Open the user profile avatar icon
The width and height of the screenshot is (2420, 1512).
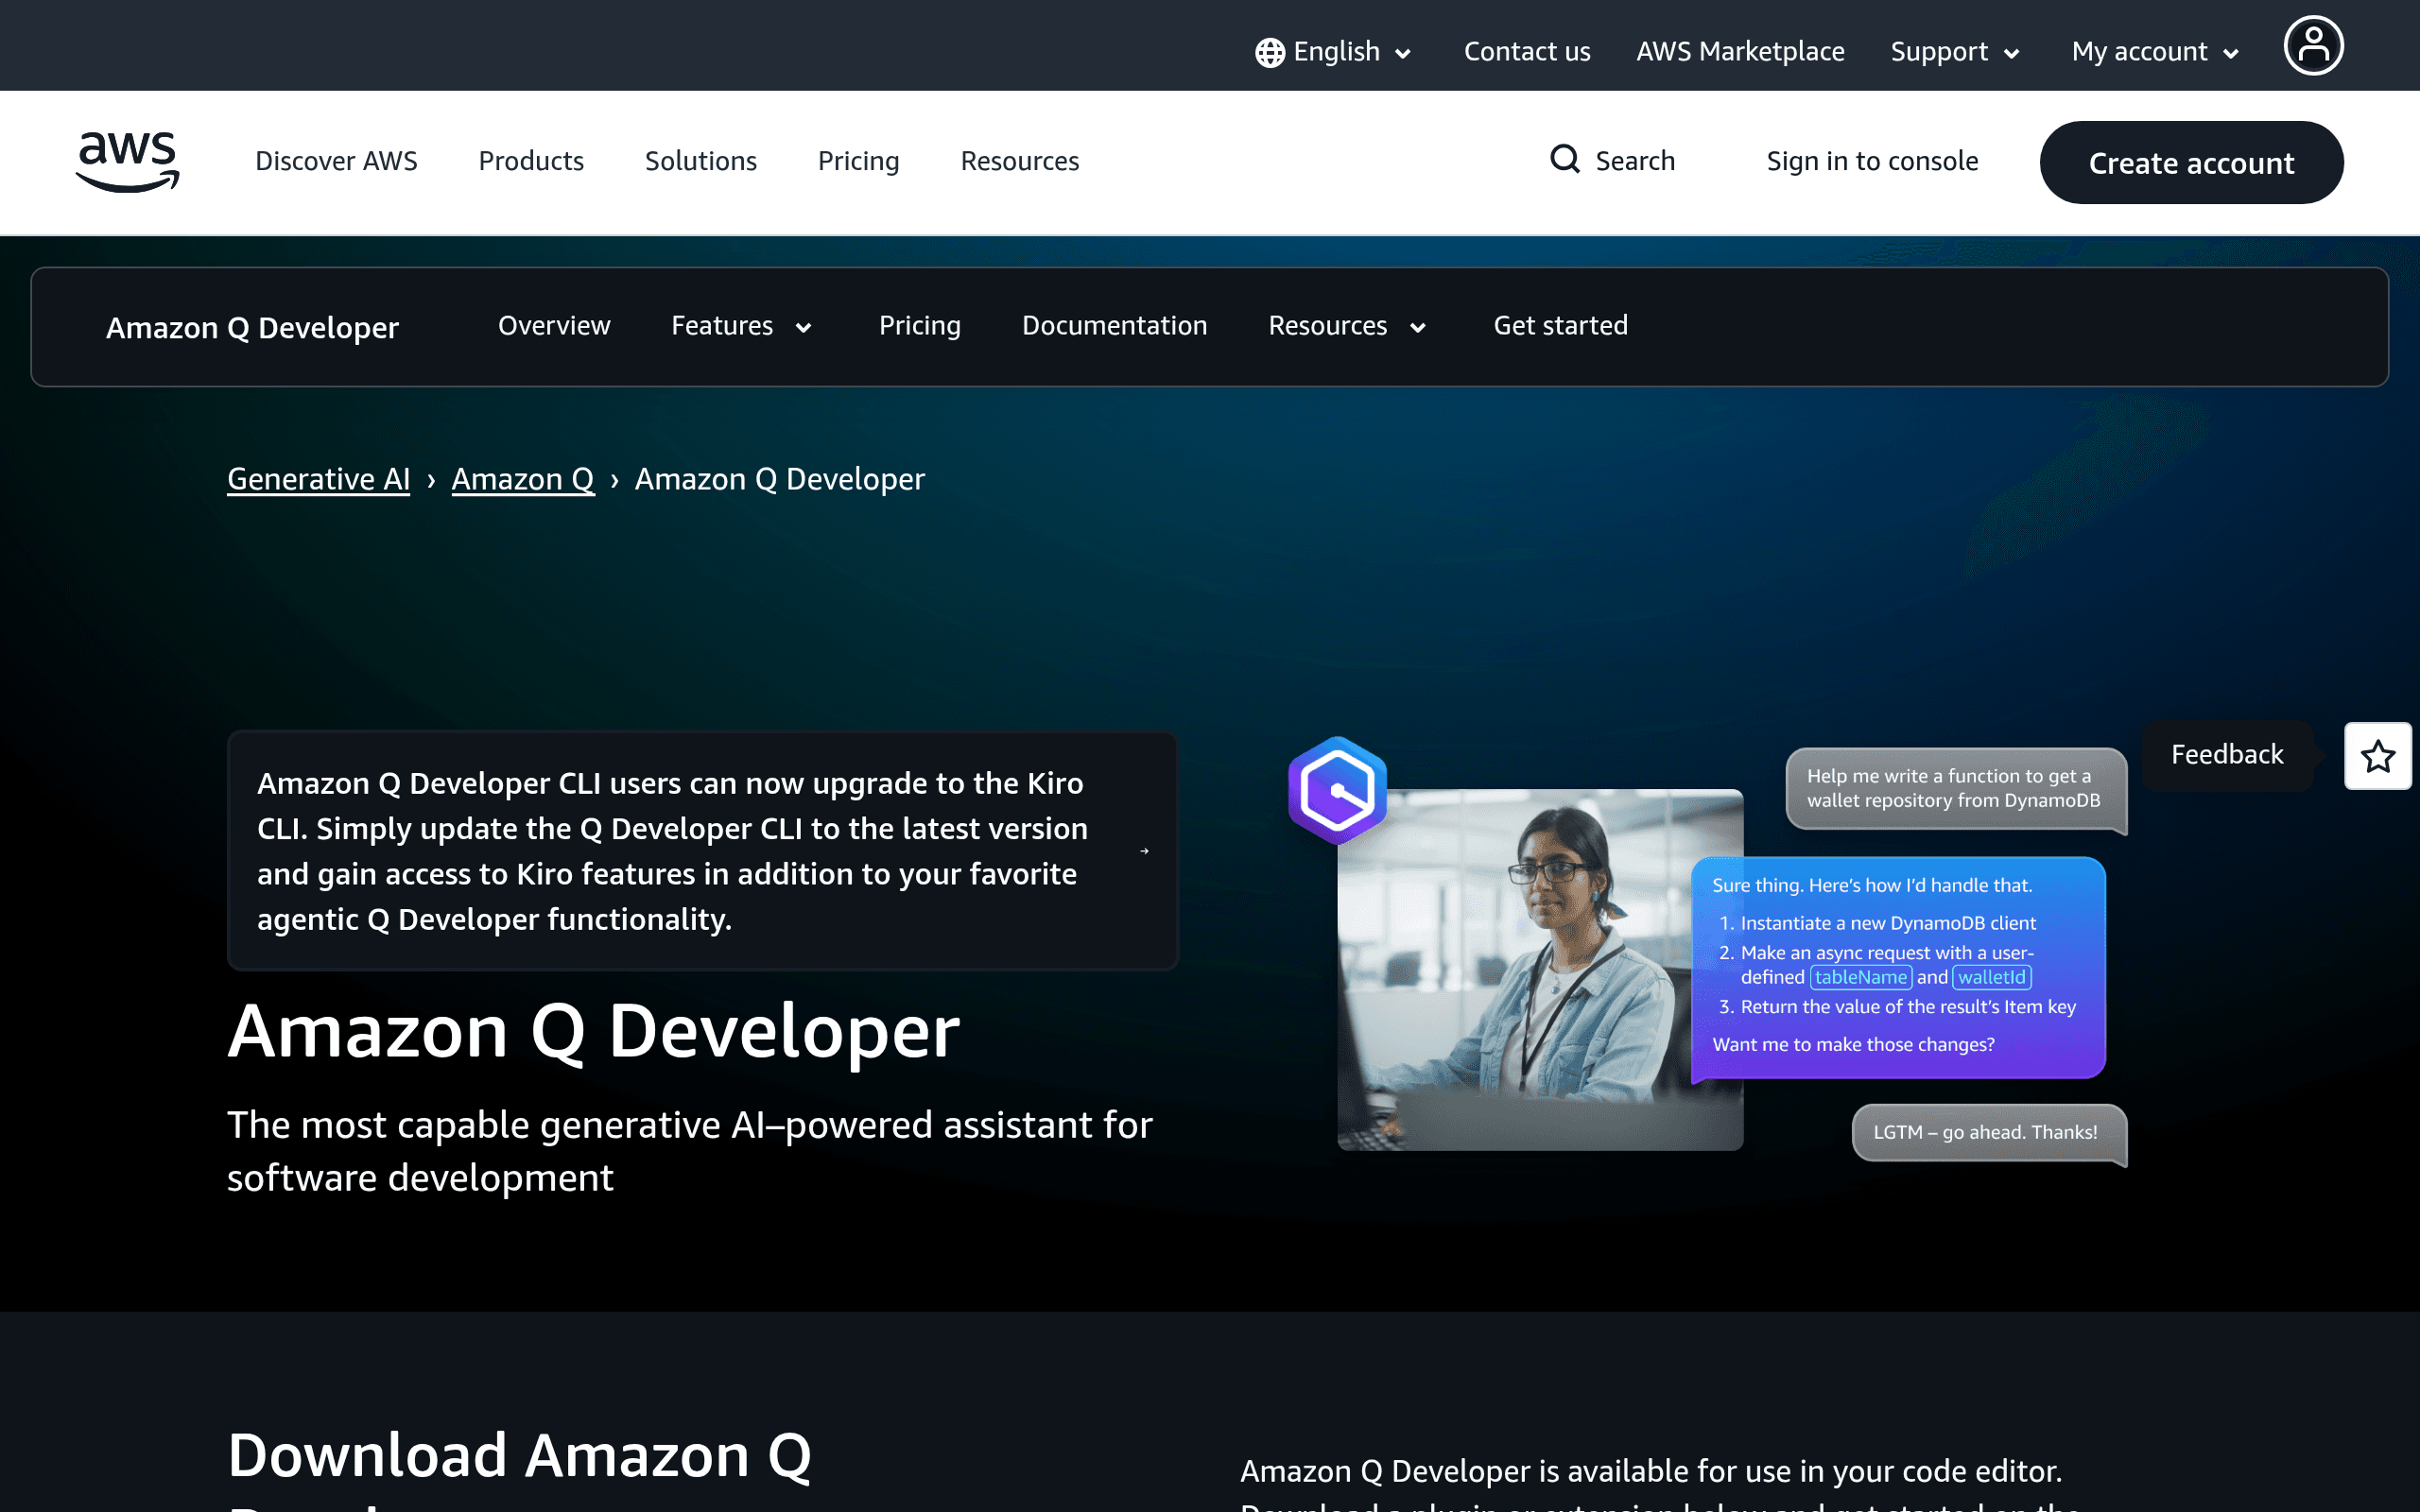pyautogui.click(x=2313, y=45)
